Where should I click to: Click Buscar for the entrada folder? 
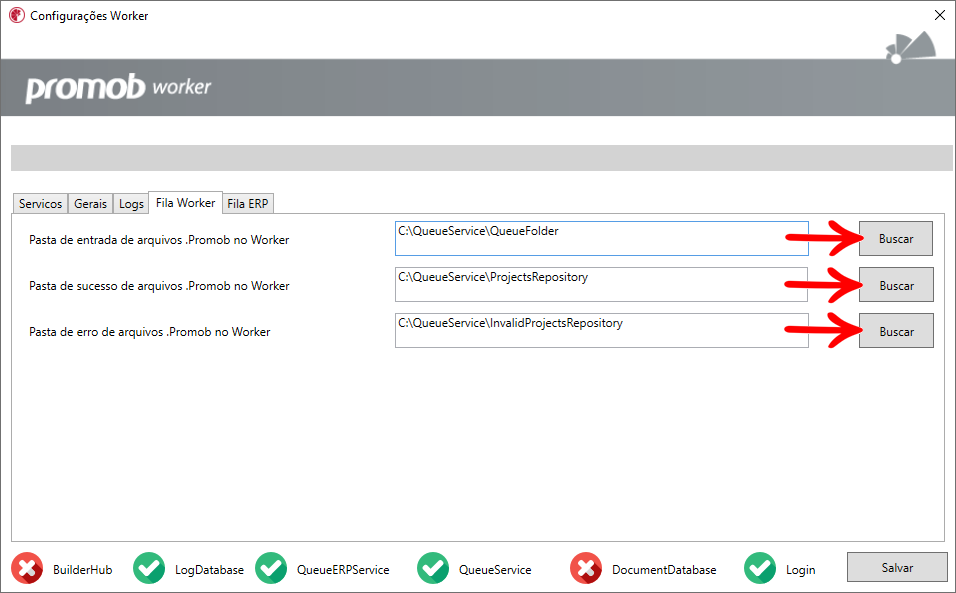(896, 238)
